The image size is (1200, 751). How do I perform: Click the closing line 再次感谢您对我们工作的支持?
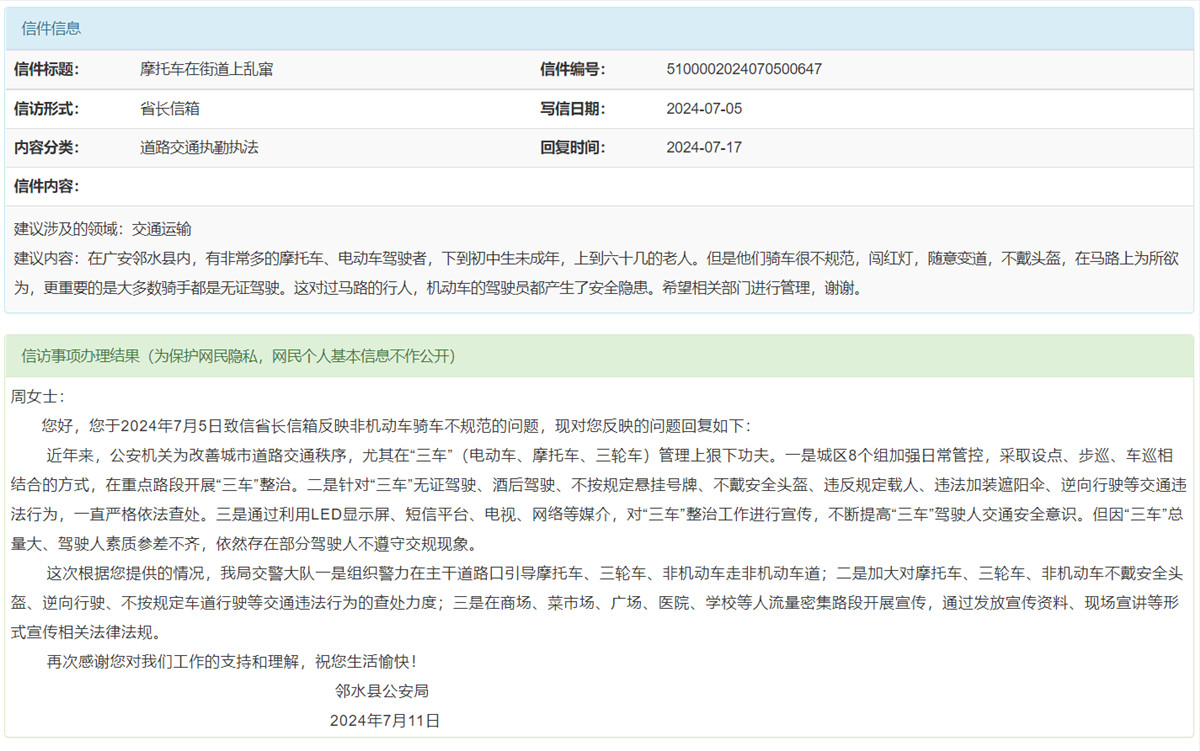[230, 662]
